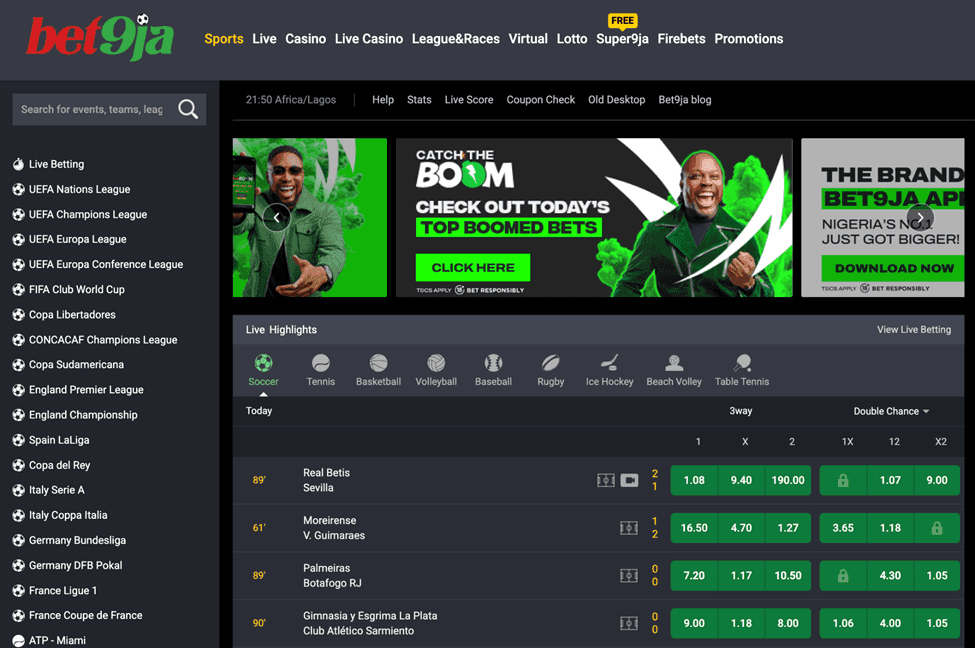Open Coupon Check
The image size is (975, 648).
tap(540, 100)
